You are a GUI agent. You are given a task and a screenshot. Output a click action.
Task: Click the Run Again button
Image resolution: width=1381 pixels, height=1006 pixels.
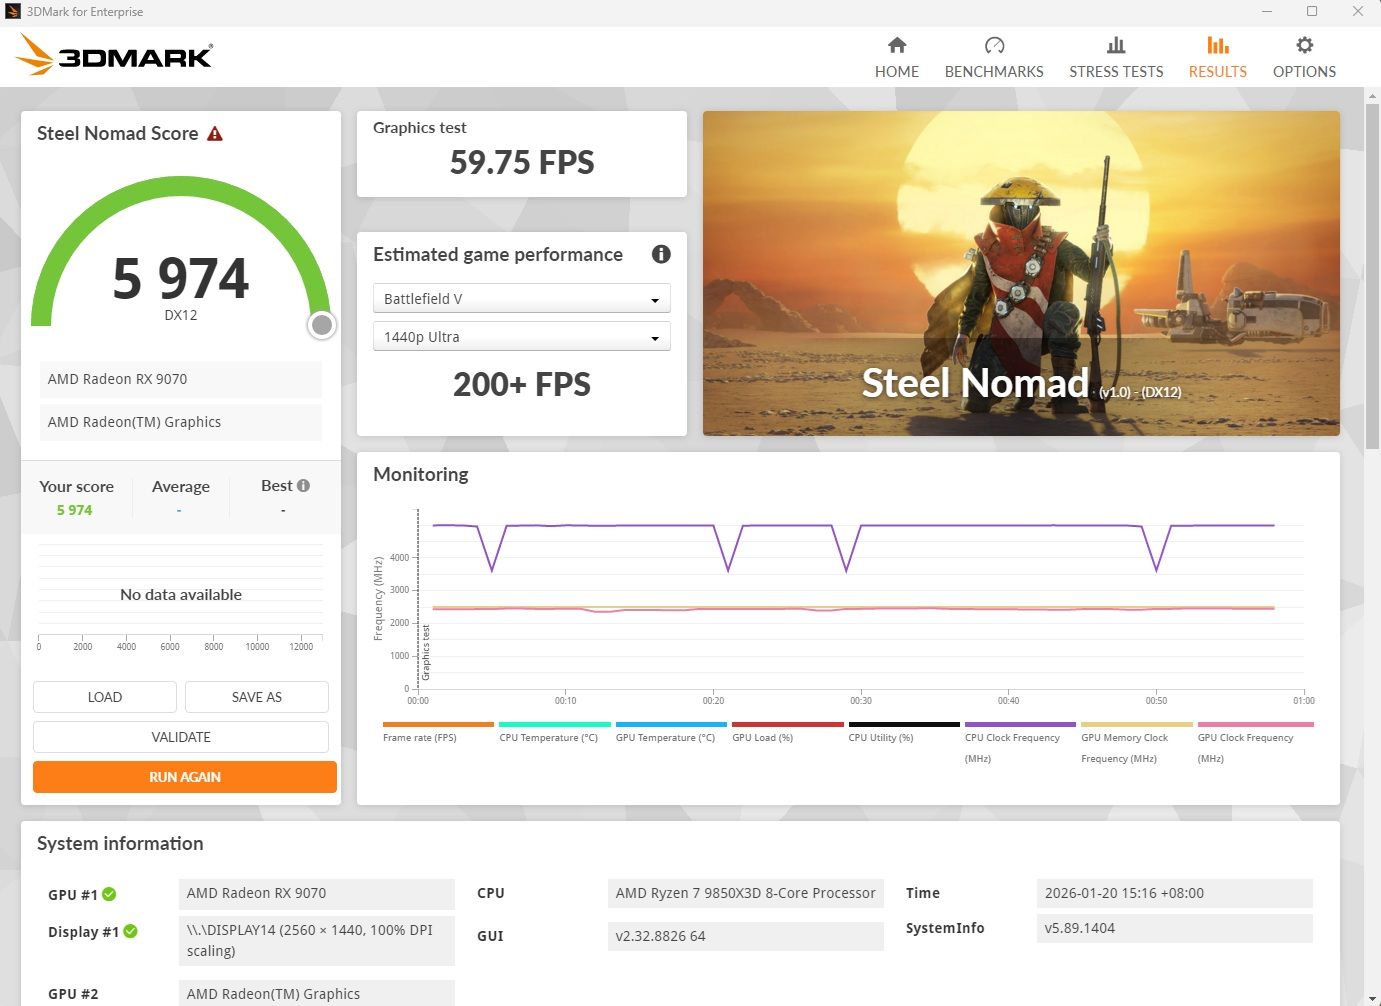coord(185,777)
